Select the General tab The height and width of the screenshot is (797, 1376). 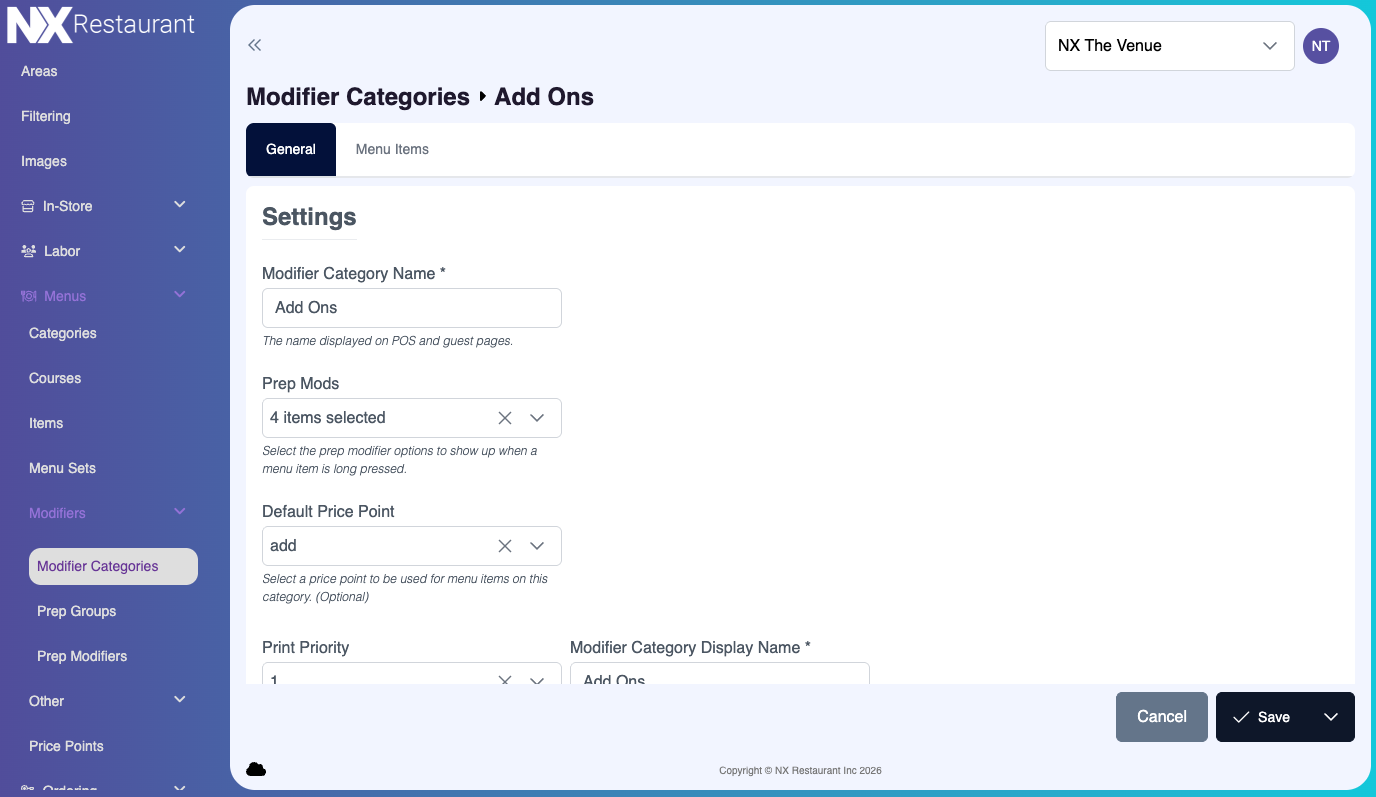click(x=291, y=149)
